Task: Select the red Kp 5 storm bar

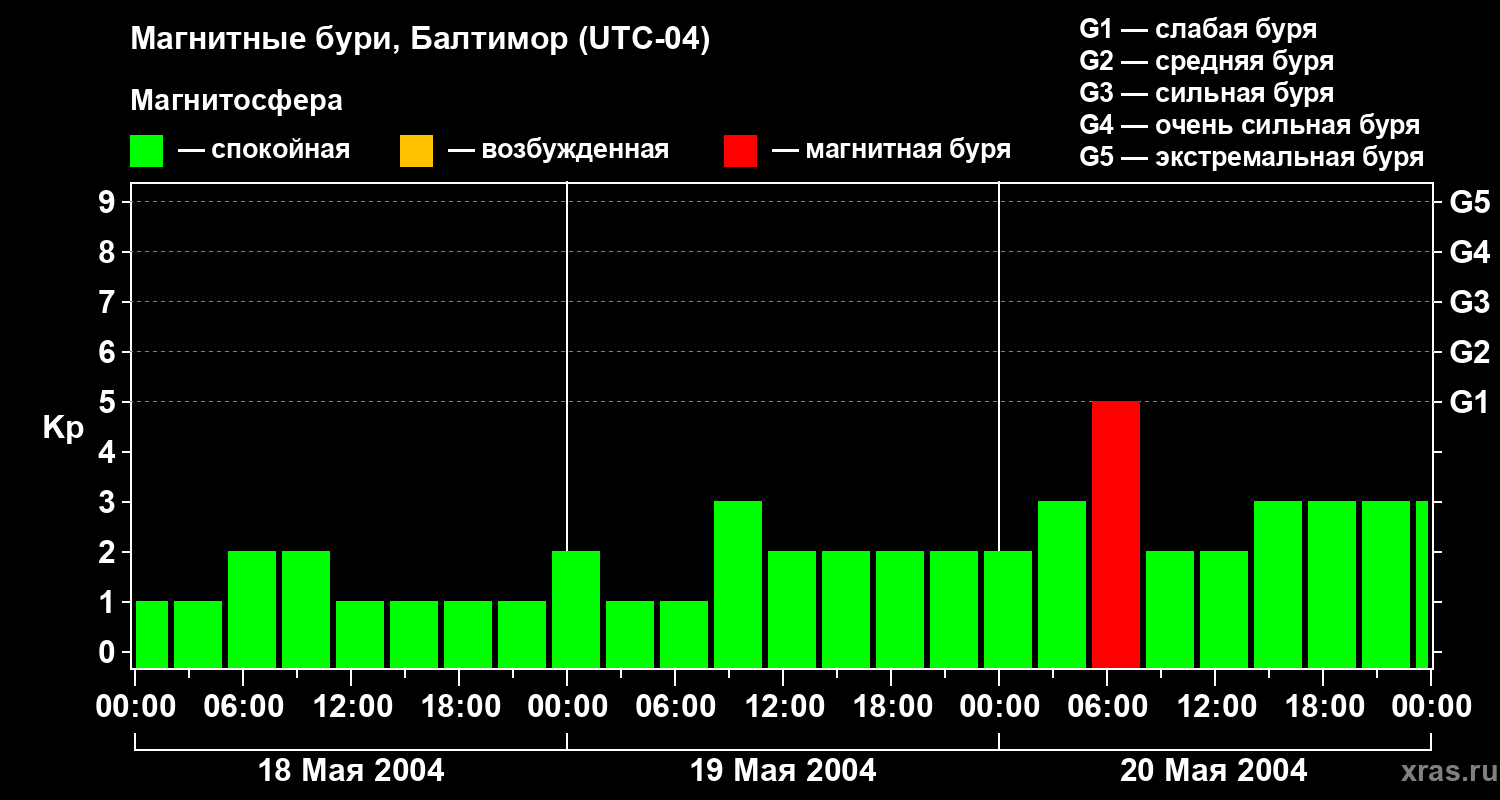Action: coord(1116,535)
